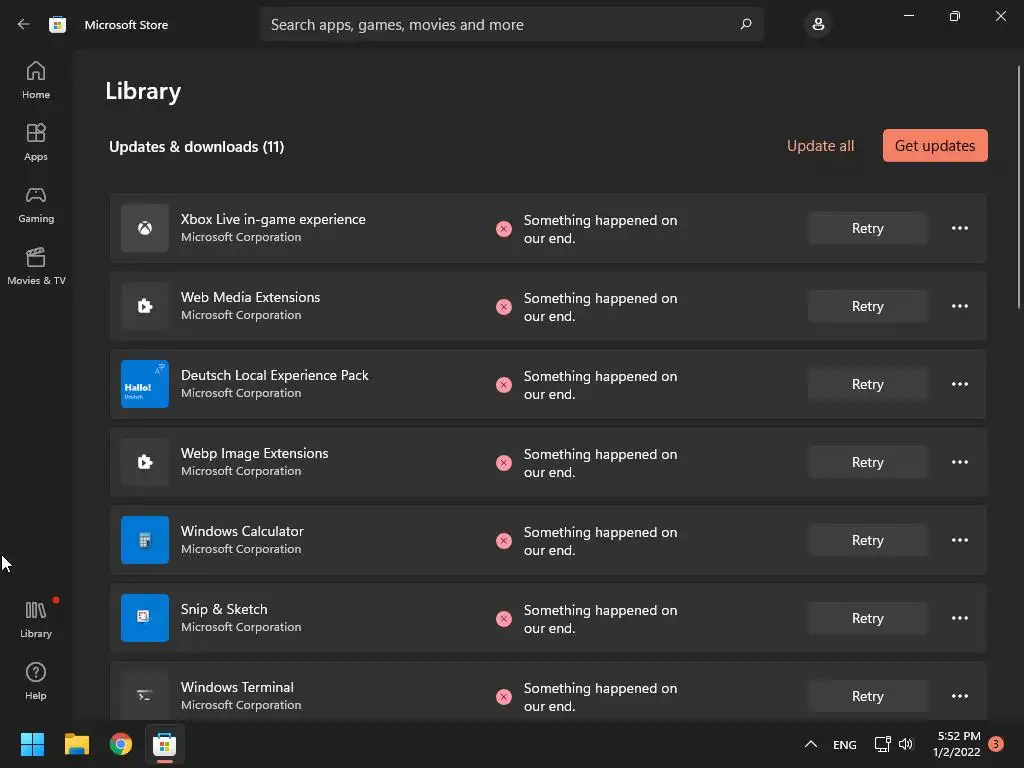The height and width of the screenshot is (768, 1024).
Task: Click the Snip & Sketch app icon
Action: pos(145,618)
